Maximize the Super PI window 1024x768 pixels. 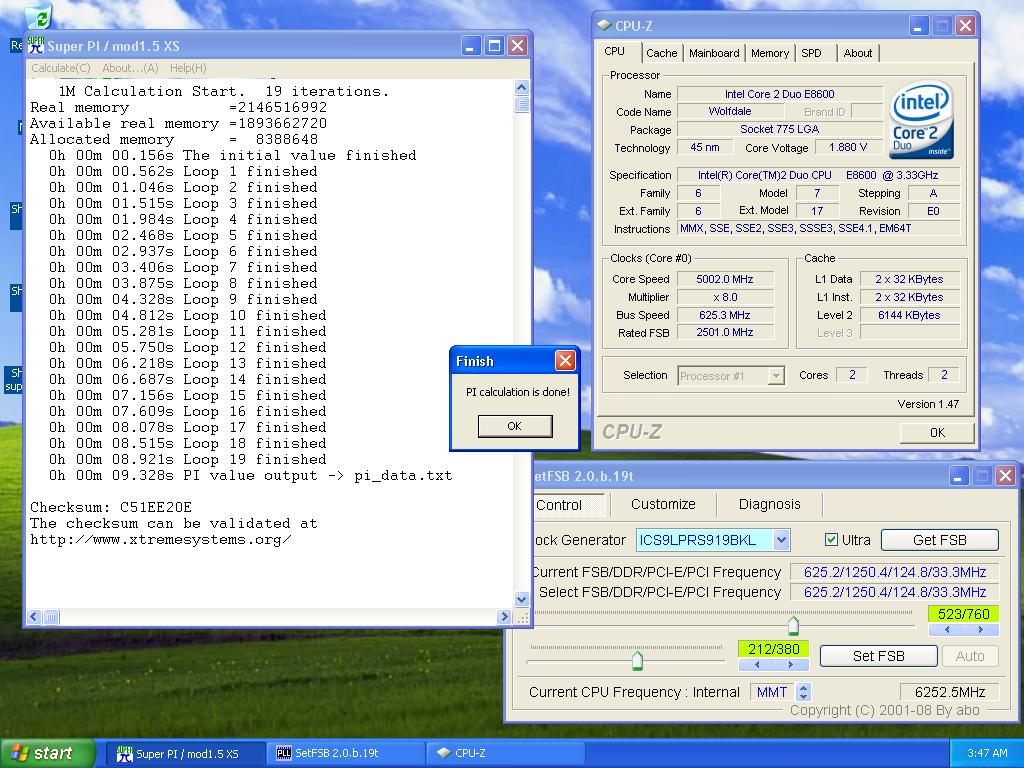(x=494, y=46)
